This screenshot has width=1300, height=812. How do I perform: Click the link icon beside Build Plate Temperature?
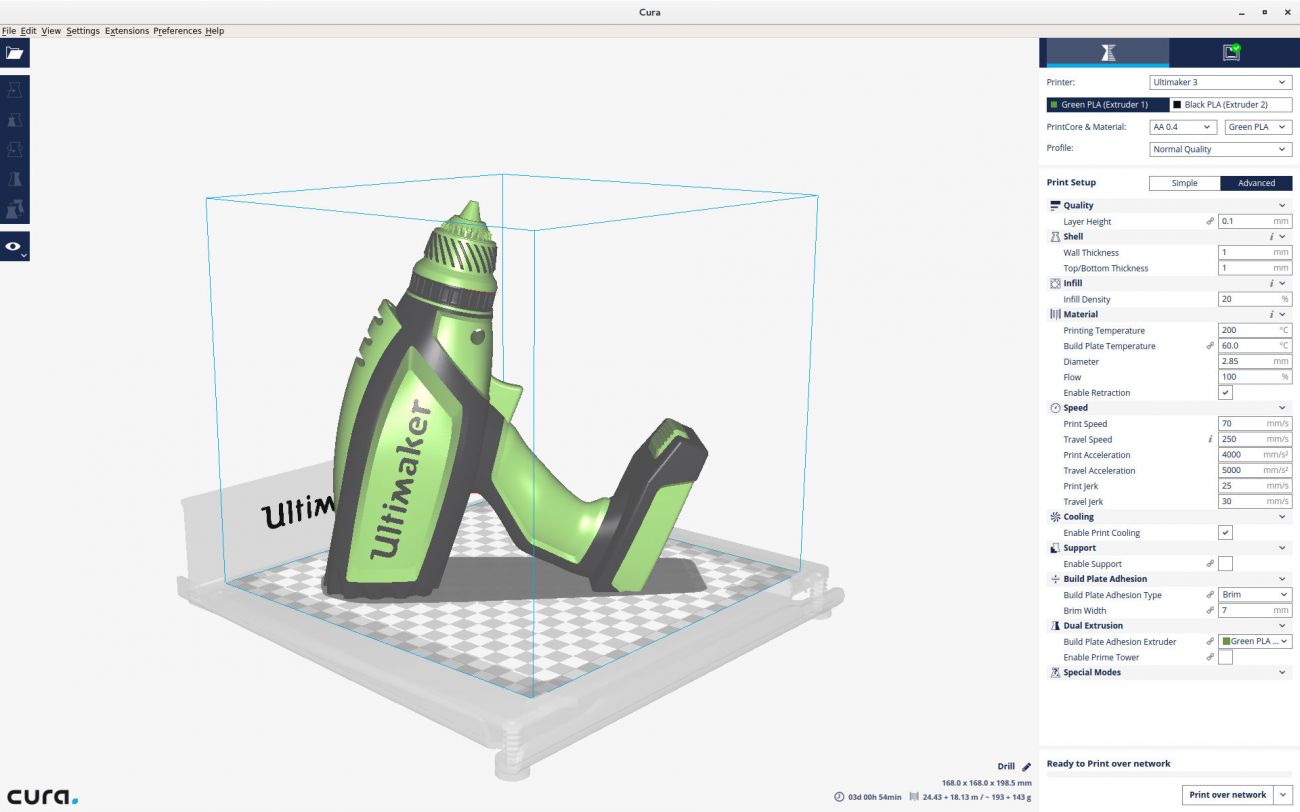(x=1210, y=346)
